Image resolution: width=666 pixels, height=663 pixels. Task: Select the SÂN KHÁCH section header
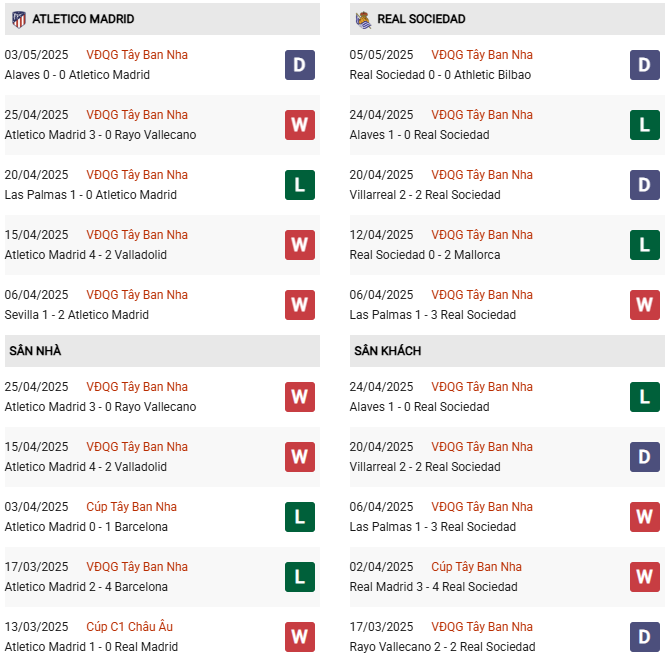pyautogui.click(x=507, y=351)
